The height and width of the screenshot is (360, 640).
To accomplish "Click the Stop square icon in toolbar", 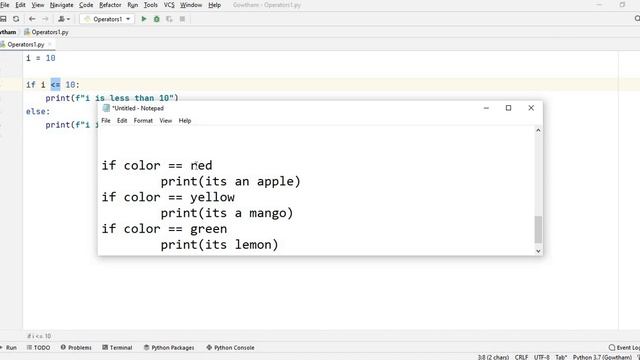I will tap(182, 19).
